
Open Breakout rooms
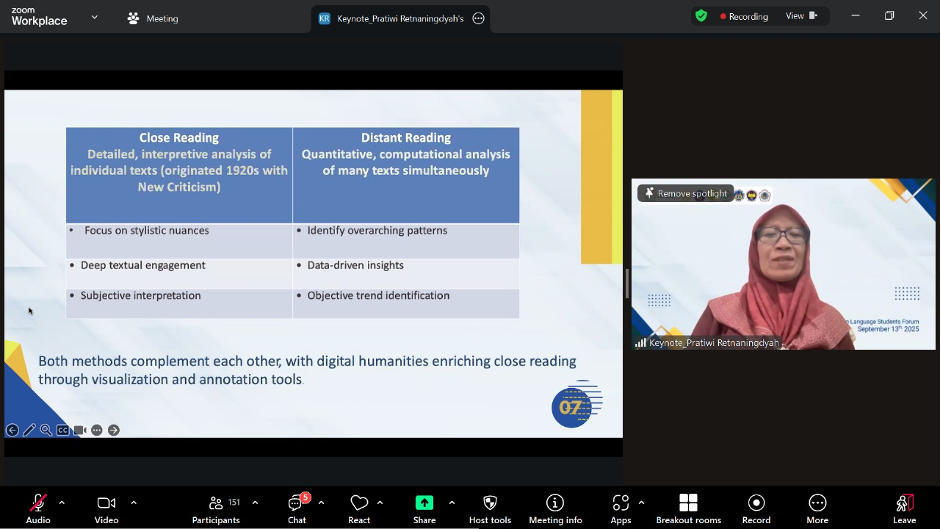coord(688,503)
